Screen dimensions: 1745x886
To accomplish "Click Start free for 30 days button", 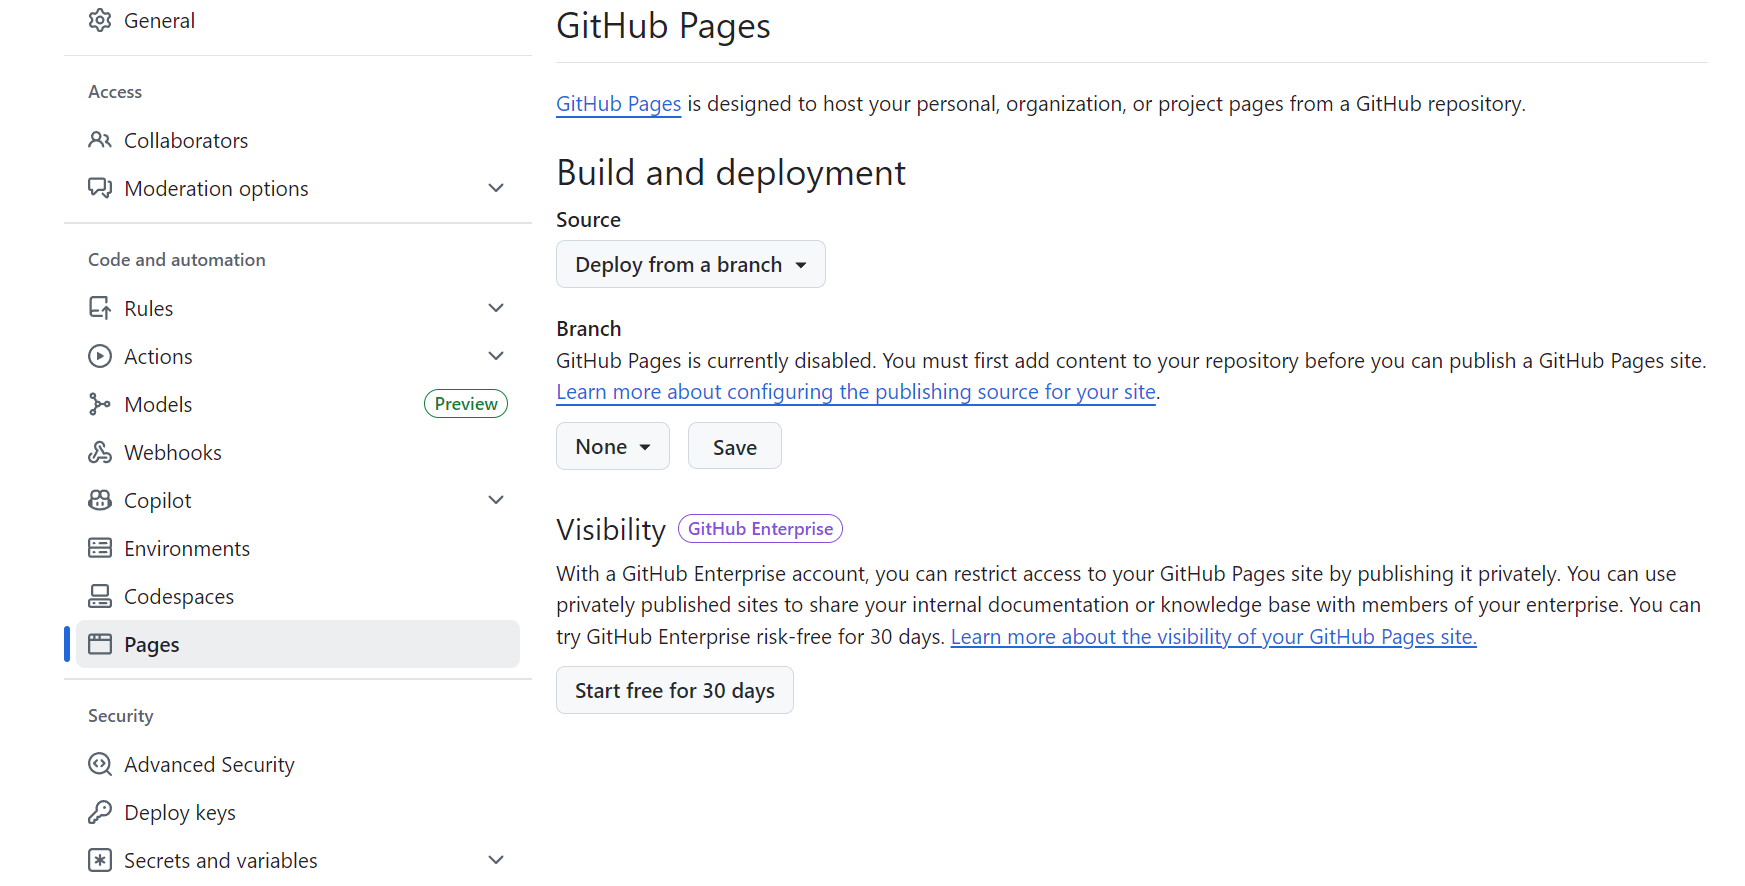I will click(674, 691).
